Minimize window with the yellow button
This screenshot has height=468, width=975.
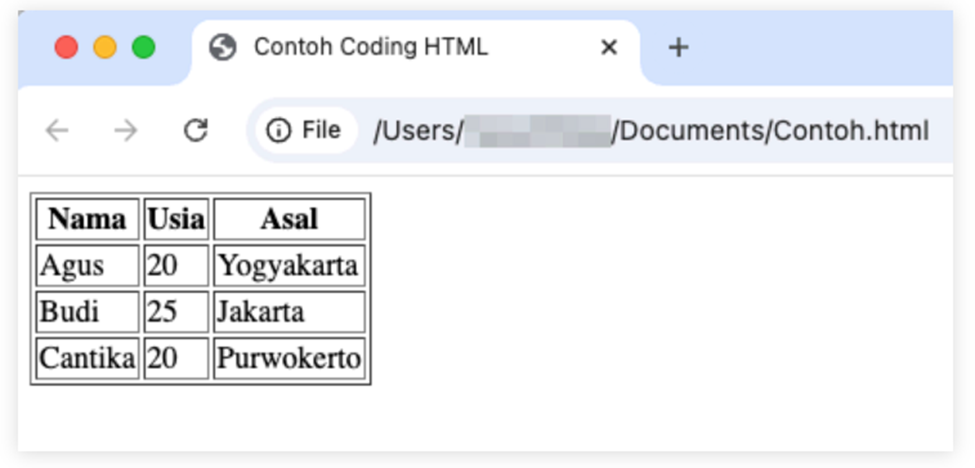(x=105, y=47)
